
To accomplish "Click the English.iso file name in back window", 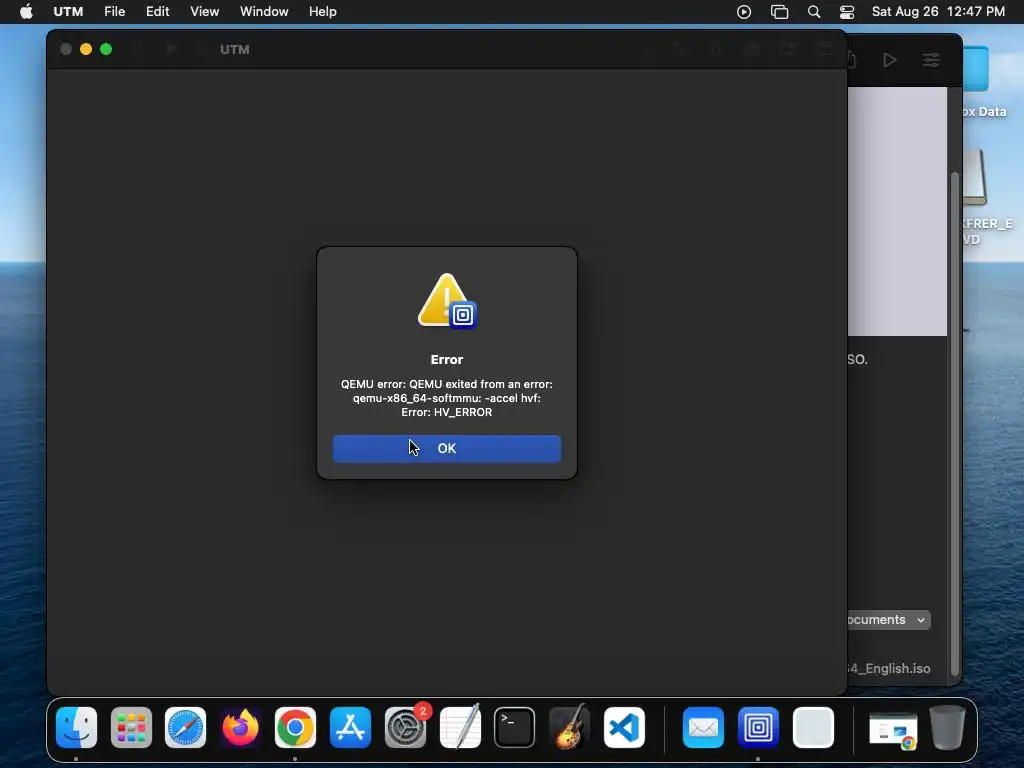I will click(889, 668).
